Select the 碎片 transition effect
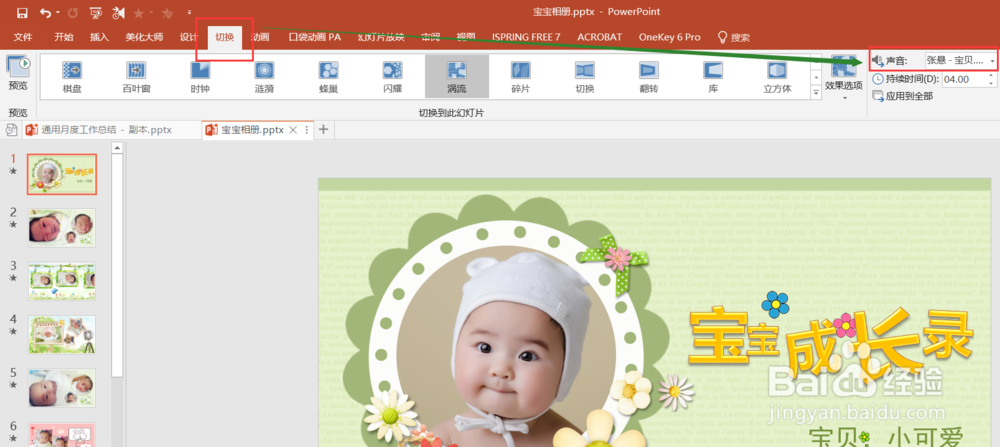Screen dimensions: 1000x447 pyautogui.click(x=521, y=77)
